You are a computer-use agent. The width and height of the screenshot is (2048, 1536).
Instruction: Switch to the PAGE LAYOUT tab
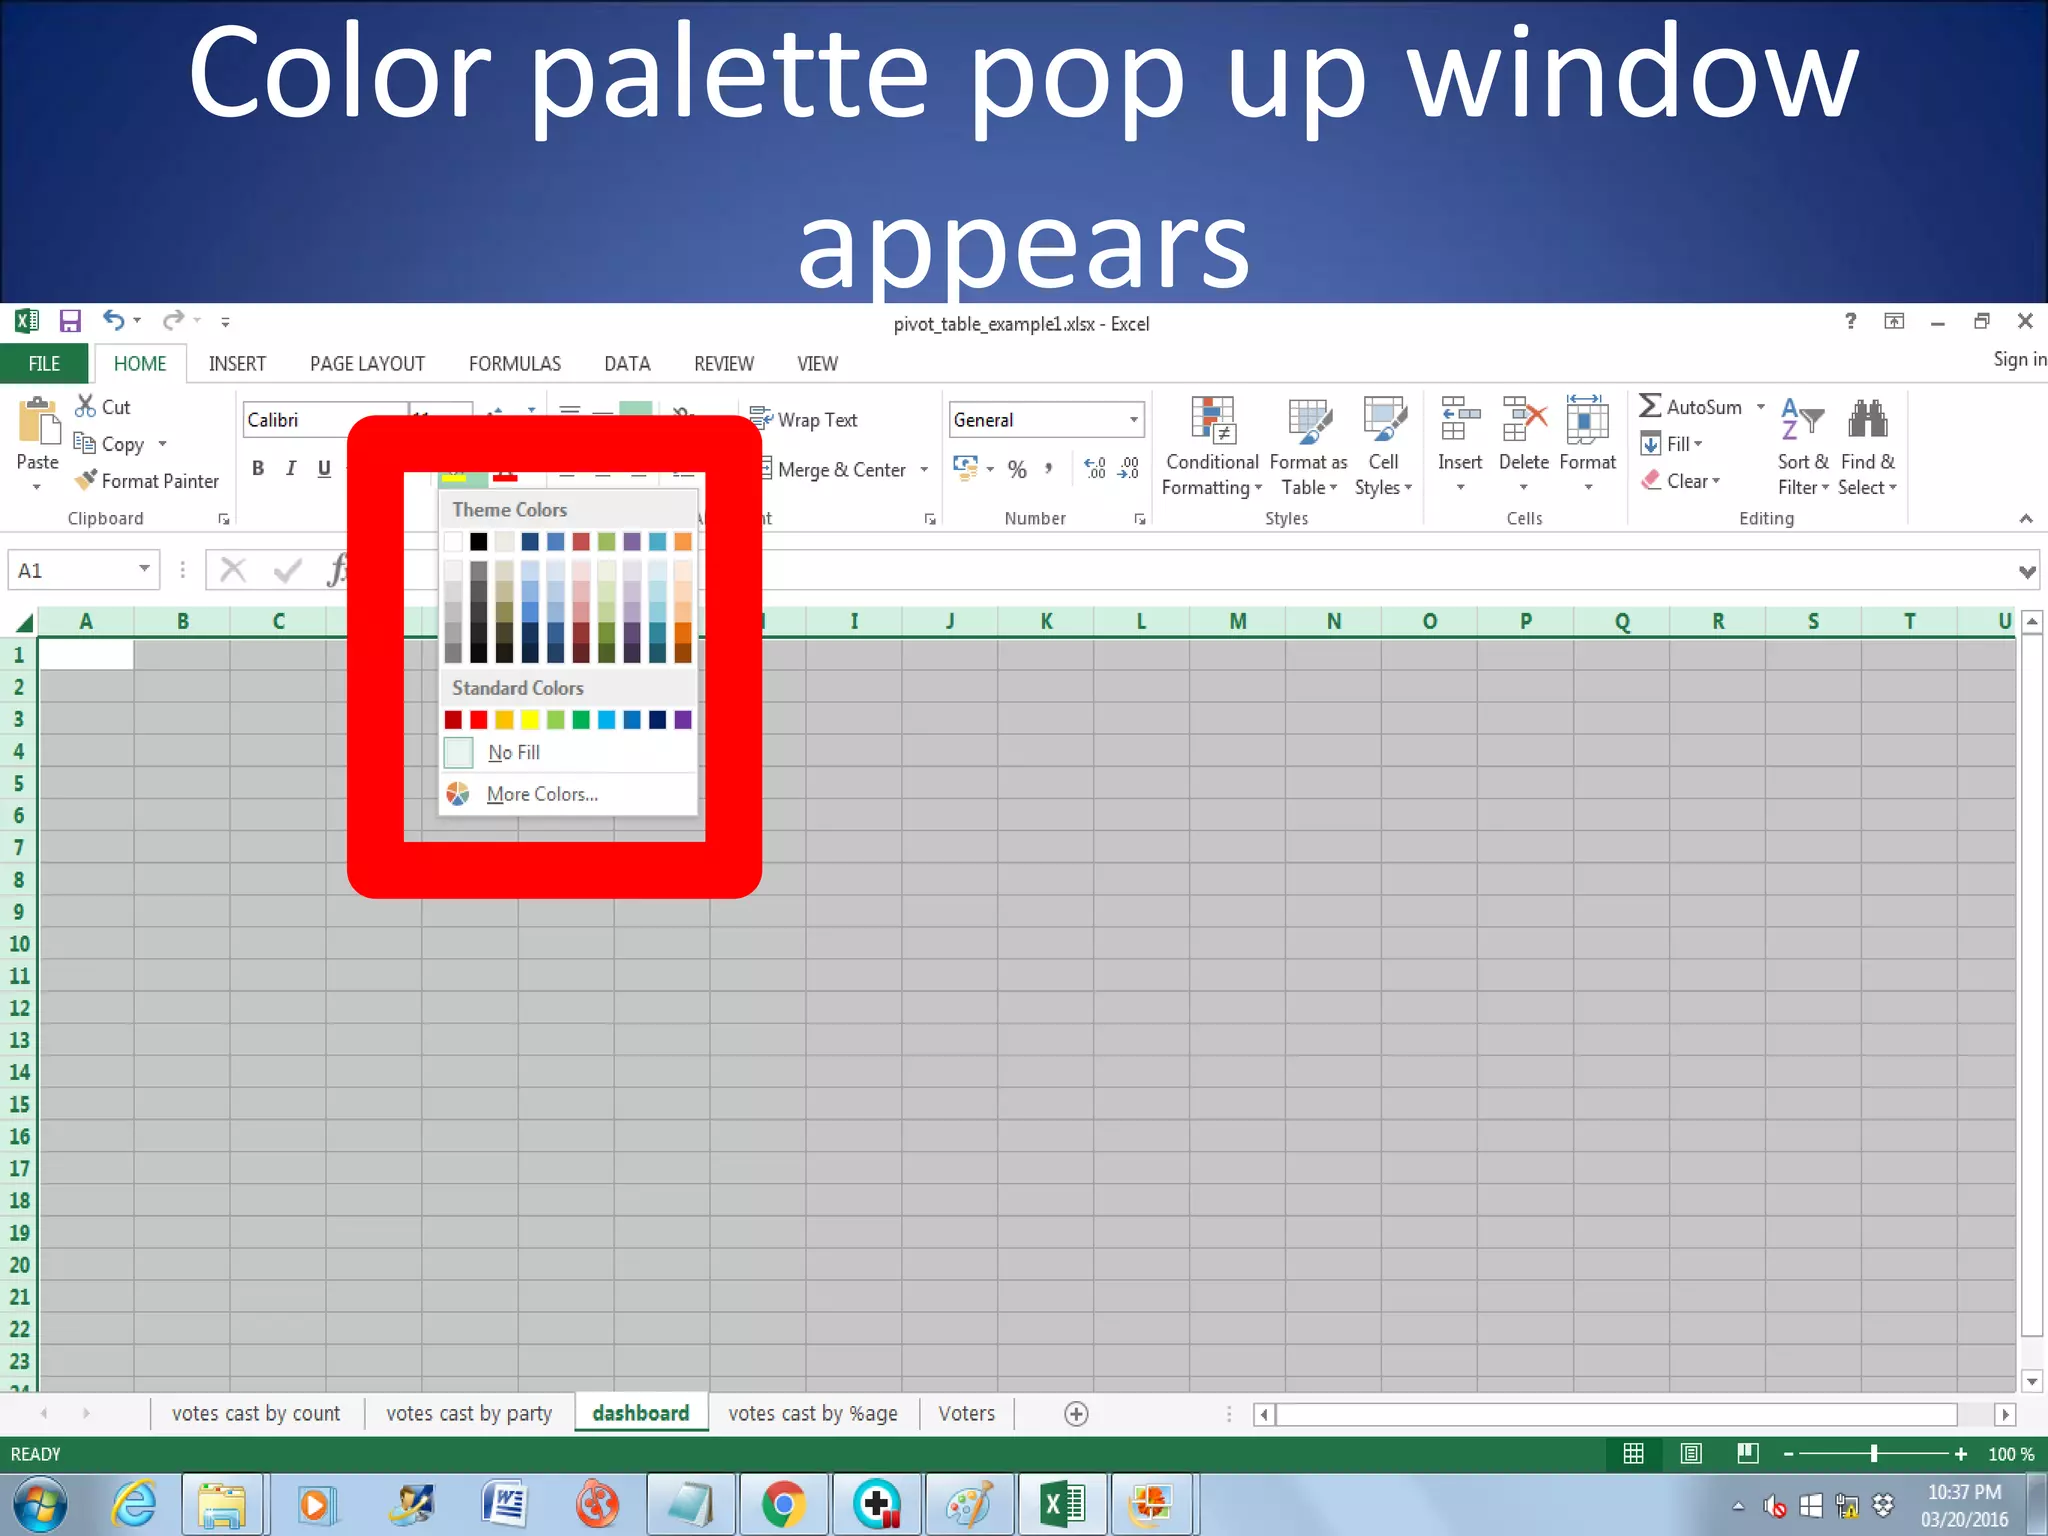click(x=367, y=364)
